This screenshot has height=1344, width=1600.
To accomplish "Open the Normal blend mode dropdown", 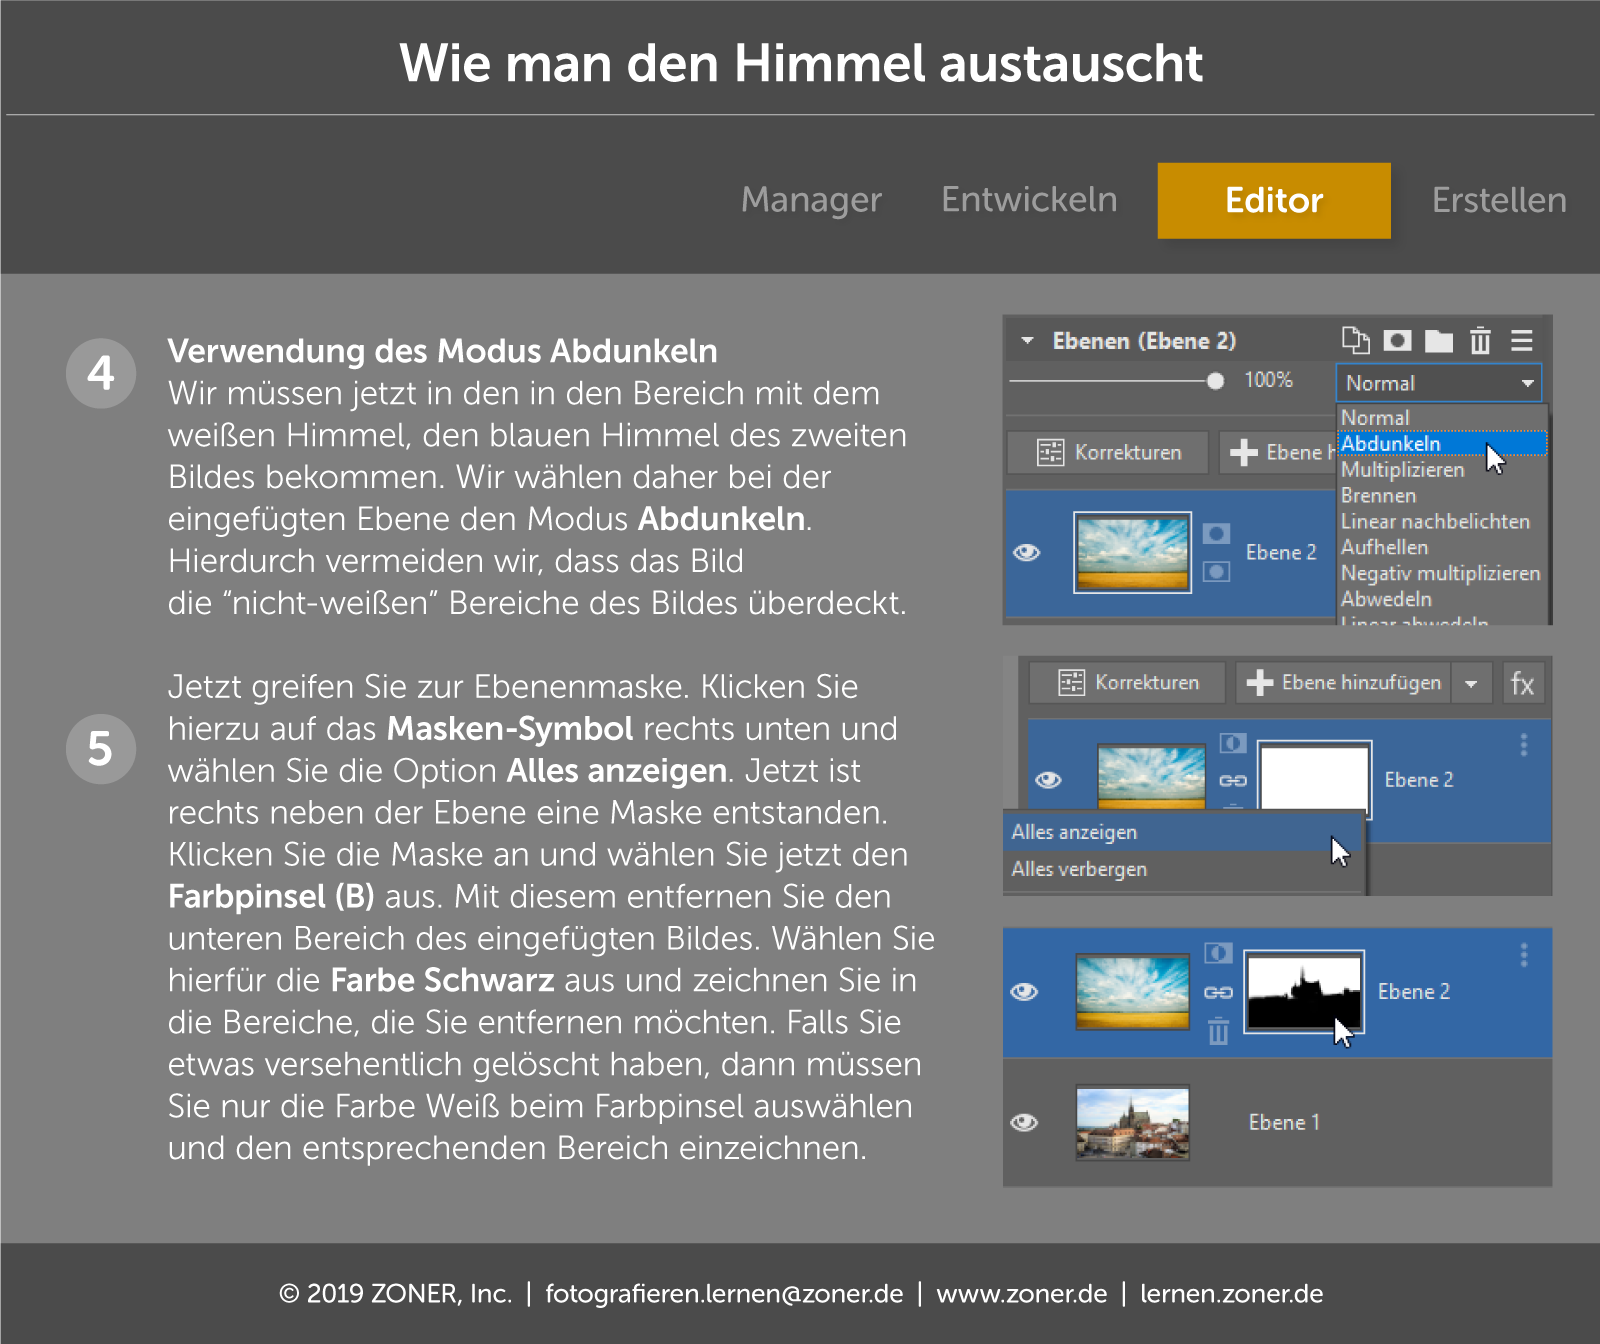I will pos(1438,382).
